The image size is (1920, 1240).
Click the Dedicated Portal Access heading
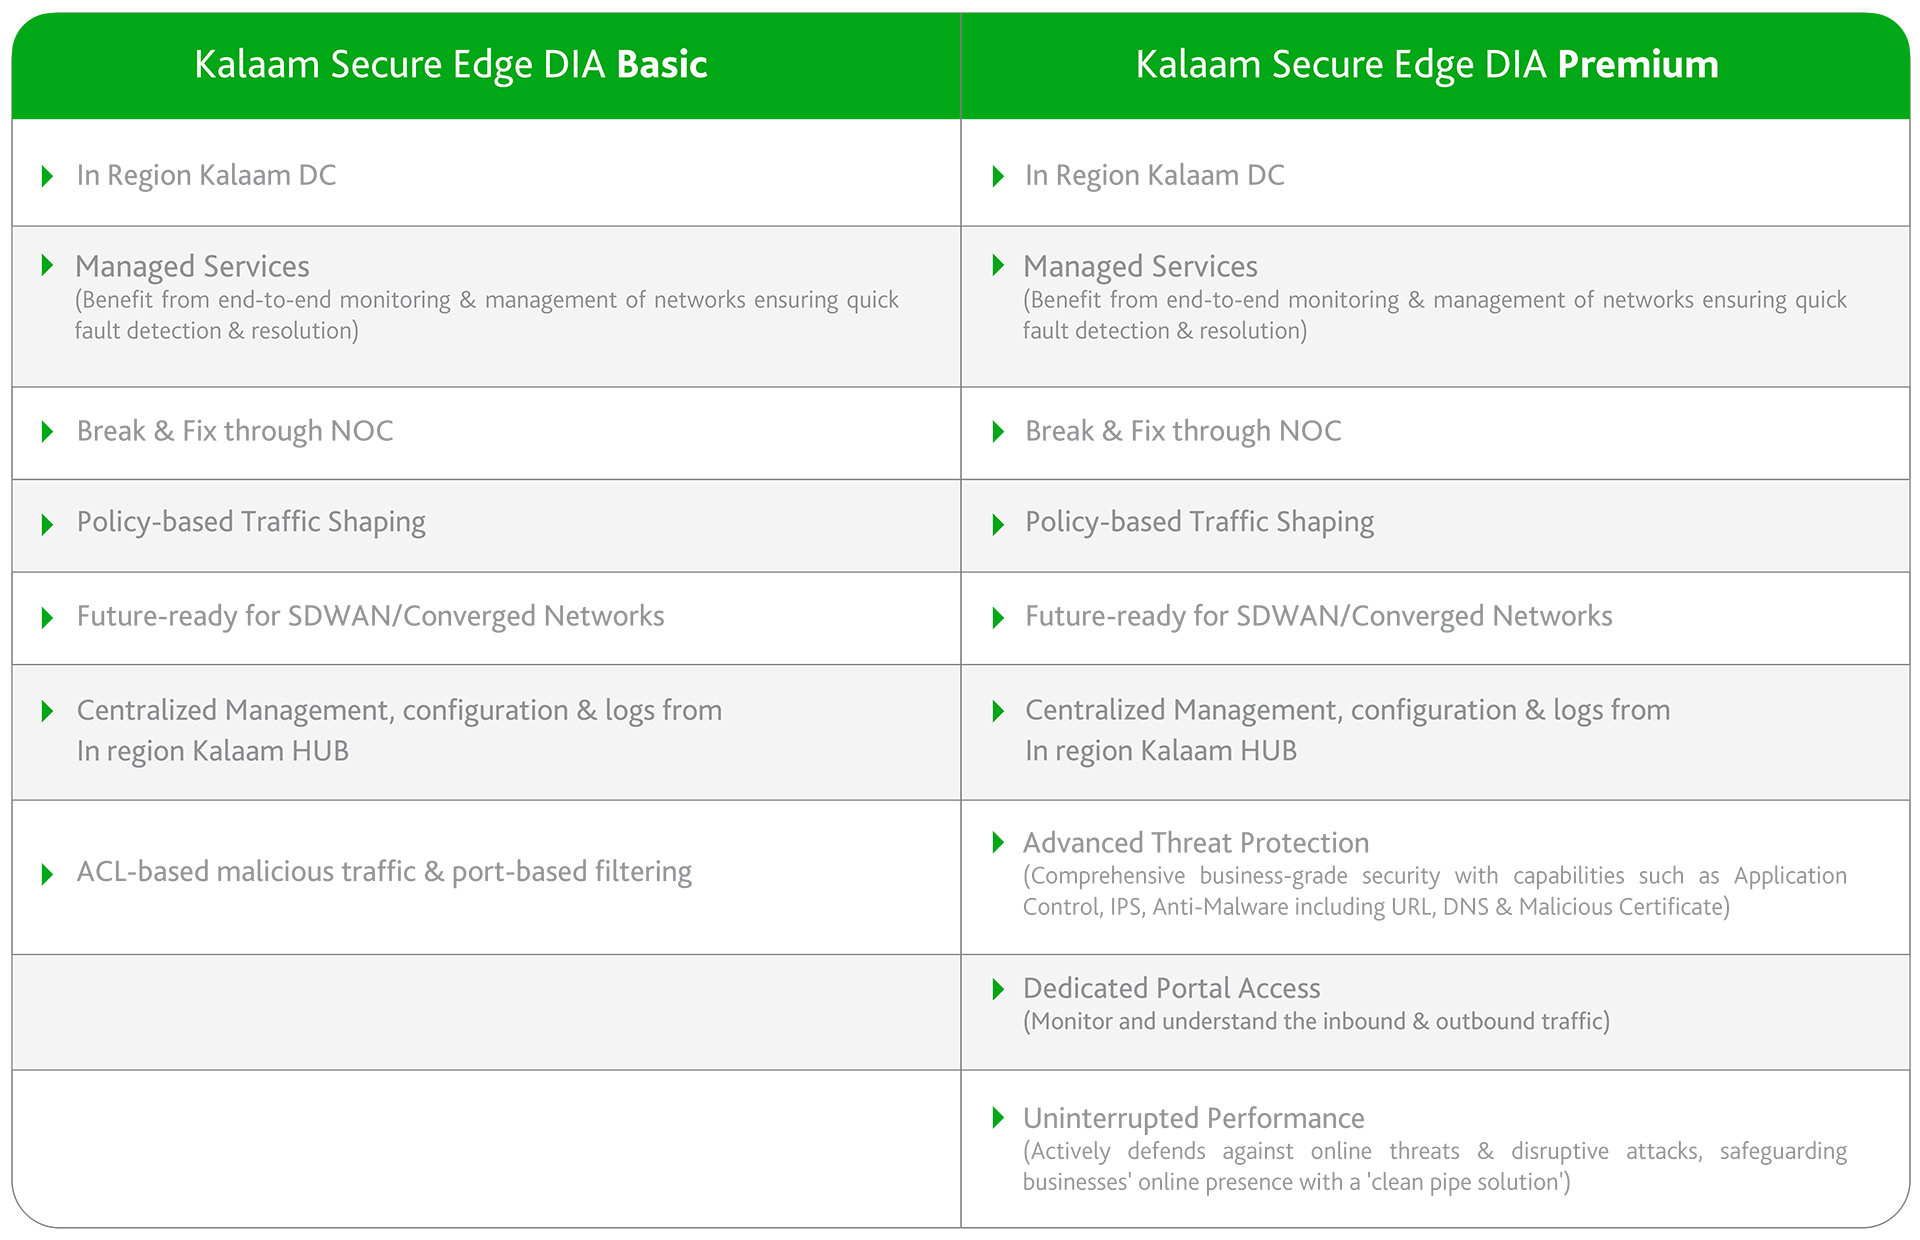click(x=1171, y=989)
